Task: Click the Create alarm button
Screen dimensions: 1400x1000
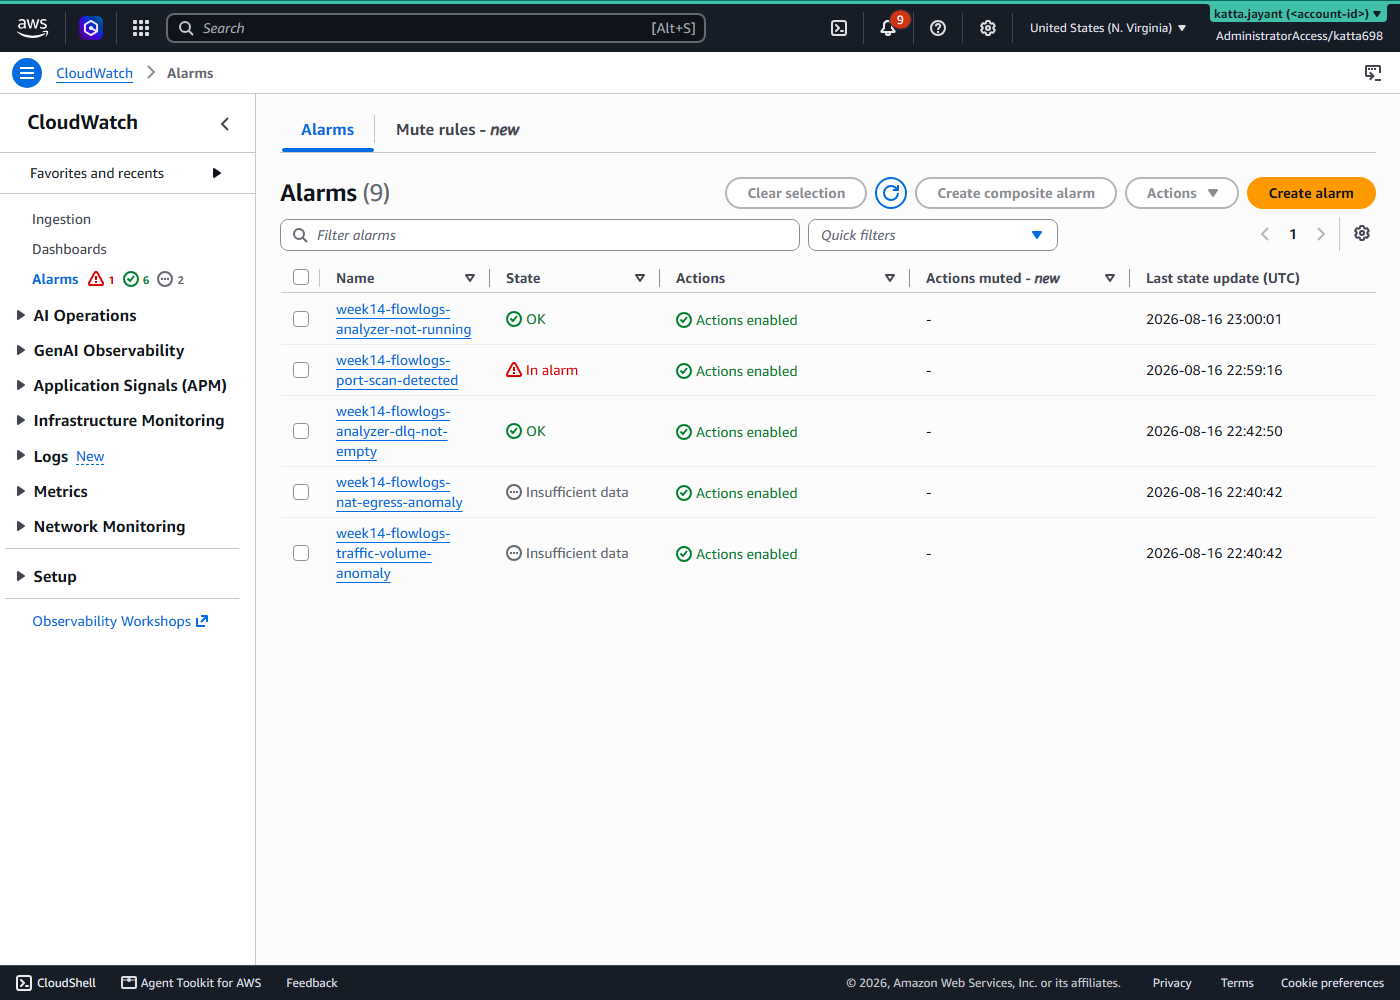Action: pyautogui.click(x=1311, y=193)
